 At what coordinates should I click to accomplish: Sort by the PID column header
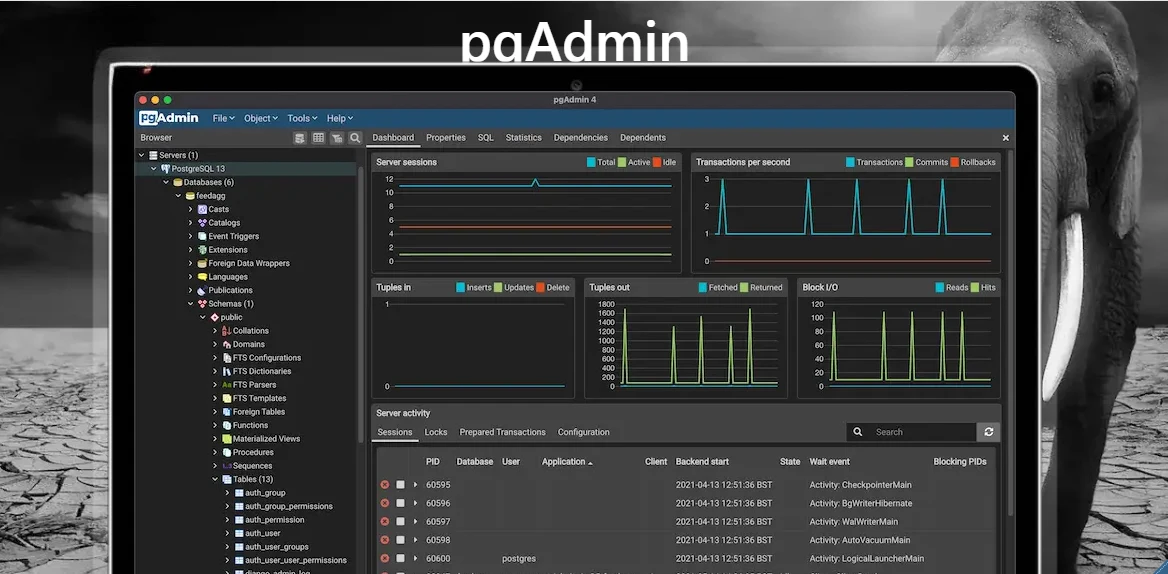coord(433,462)
